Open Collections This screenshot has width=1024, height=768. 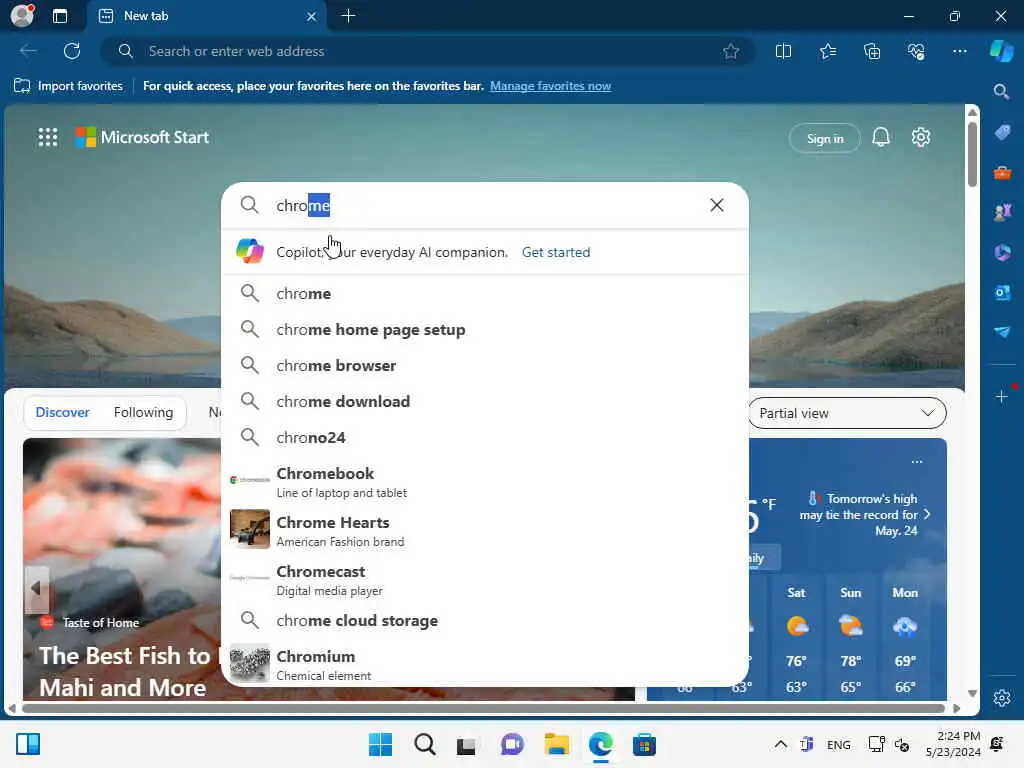pyautogui.click(x=872, y=51)
